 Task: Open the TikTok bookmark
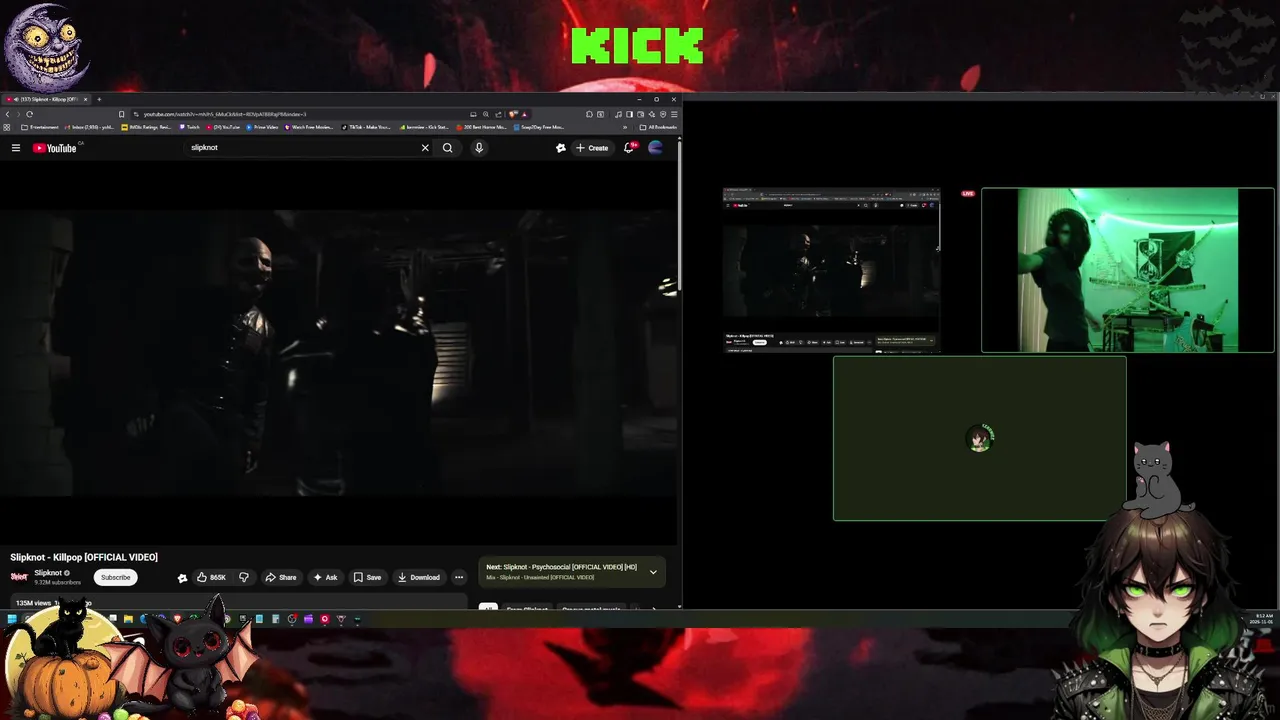[x=366, y=127]
